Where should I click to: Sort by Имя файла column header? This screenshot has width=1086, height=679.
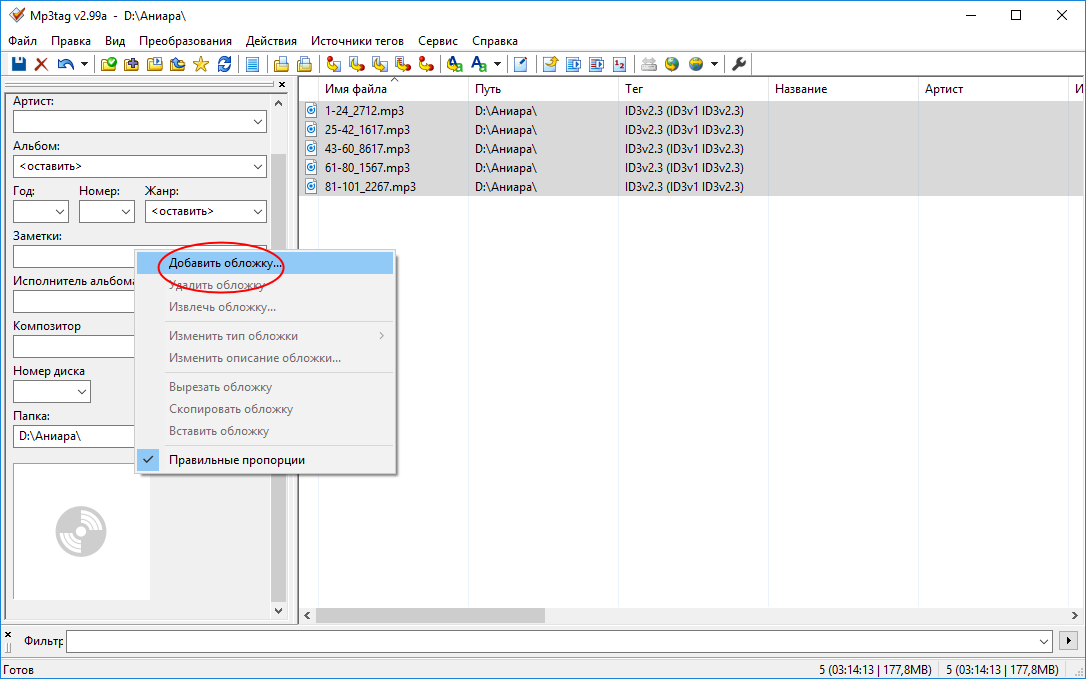(393, 89)
